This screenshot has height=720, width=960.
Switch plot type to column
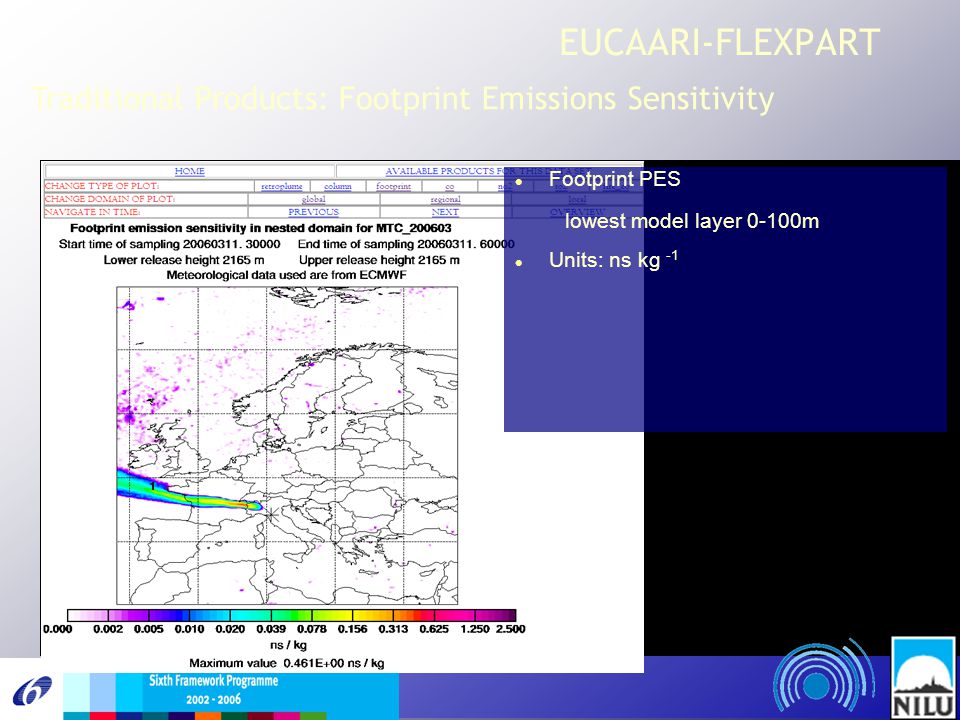tap(337, 186)
